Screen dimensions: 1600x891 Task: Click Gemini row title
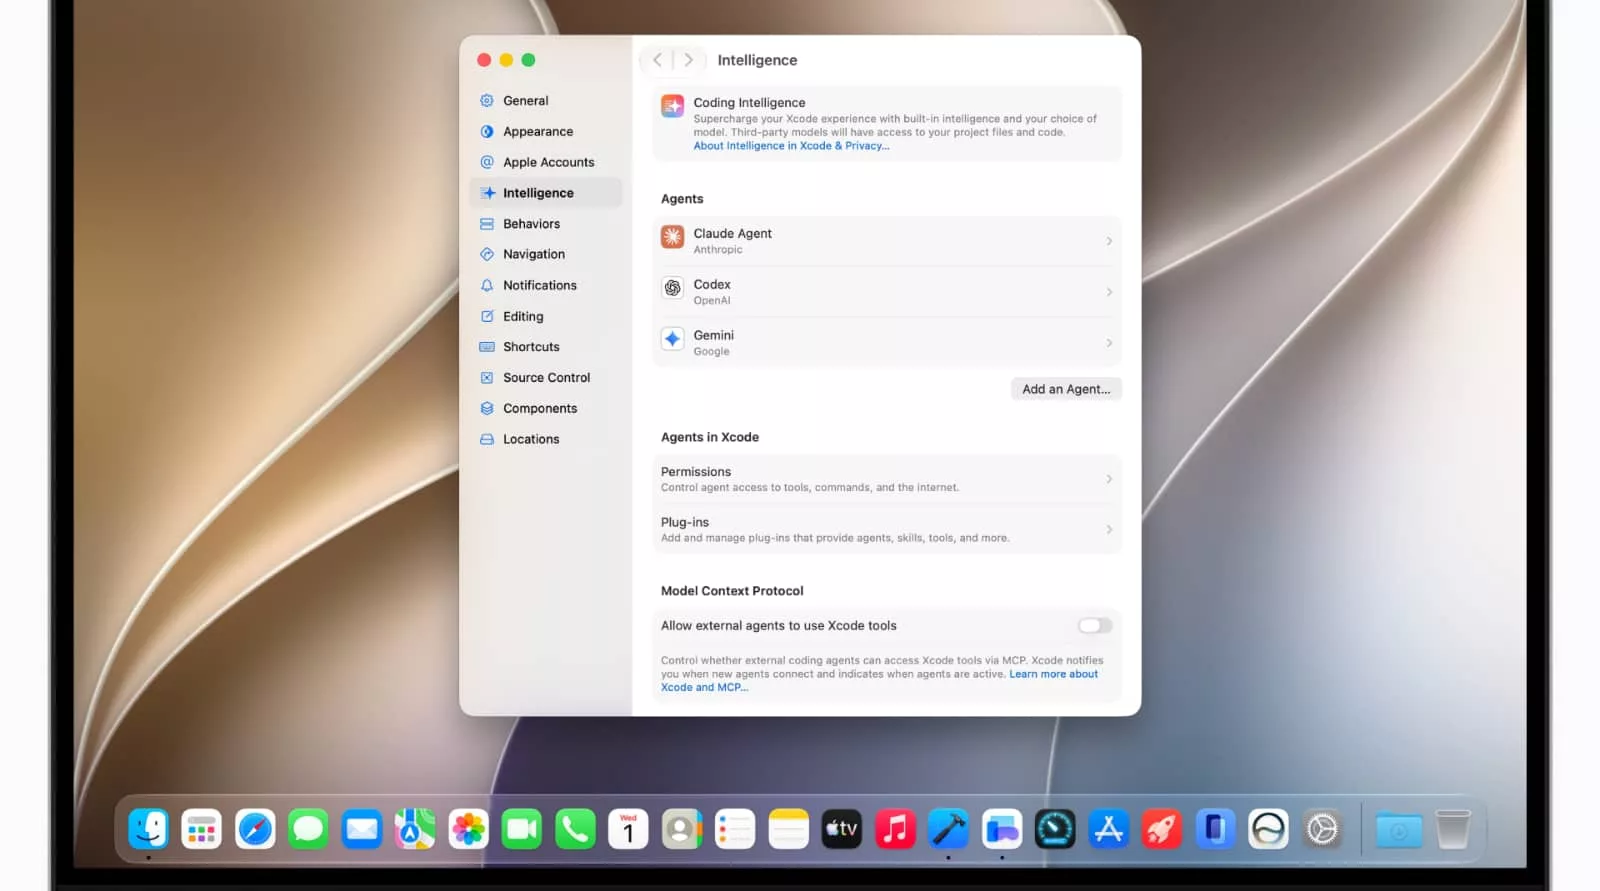tap(714, 335)
